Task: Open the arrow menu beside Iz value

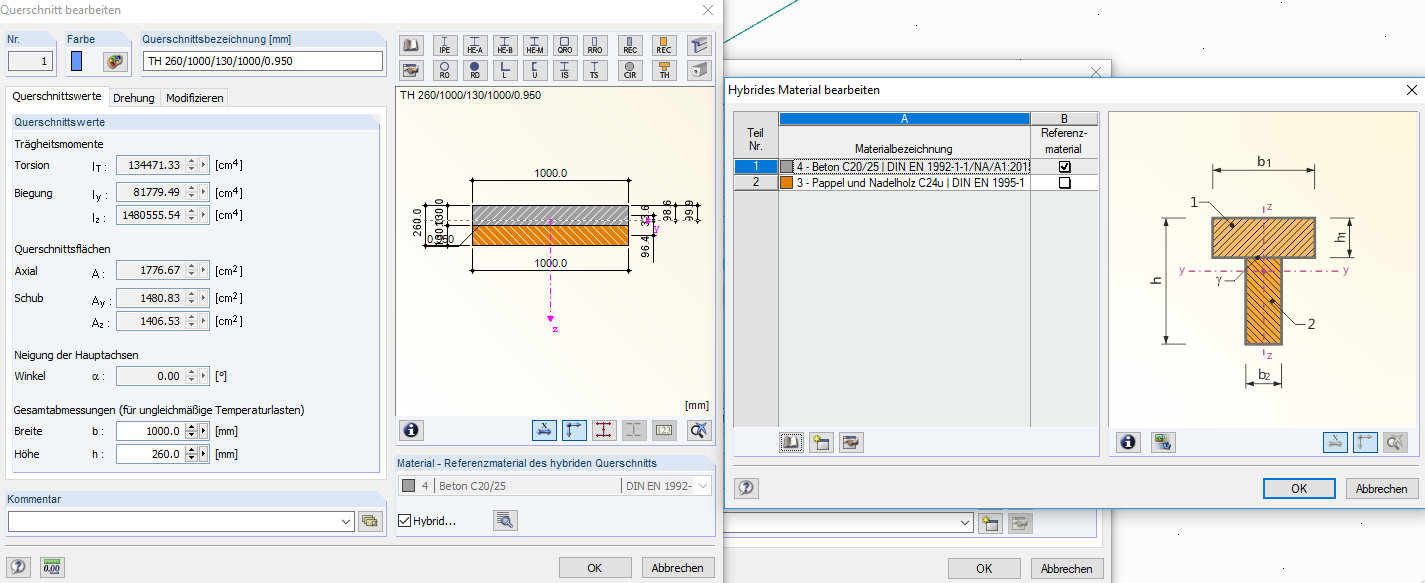Action: pyautogui.click(x=204, y=215)
